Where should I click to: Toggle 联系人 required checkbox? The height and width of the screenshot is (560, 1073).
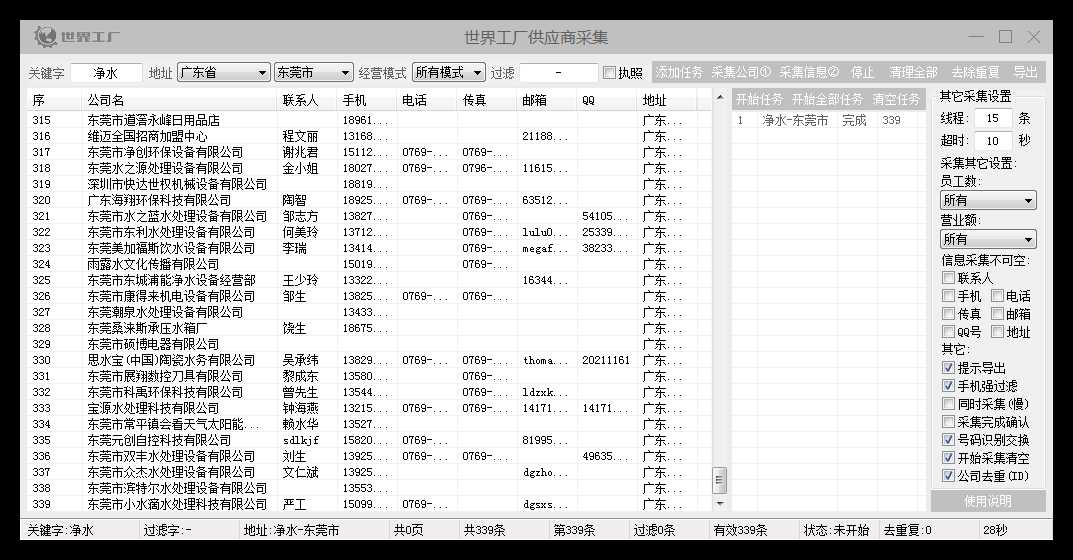point(948,277)
